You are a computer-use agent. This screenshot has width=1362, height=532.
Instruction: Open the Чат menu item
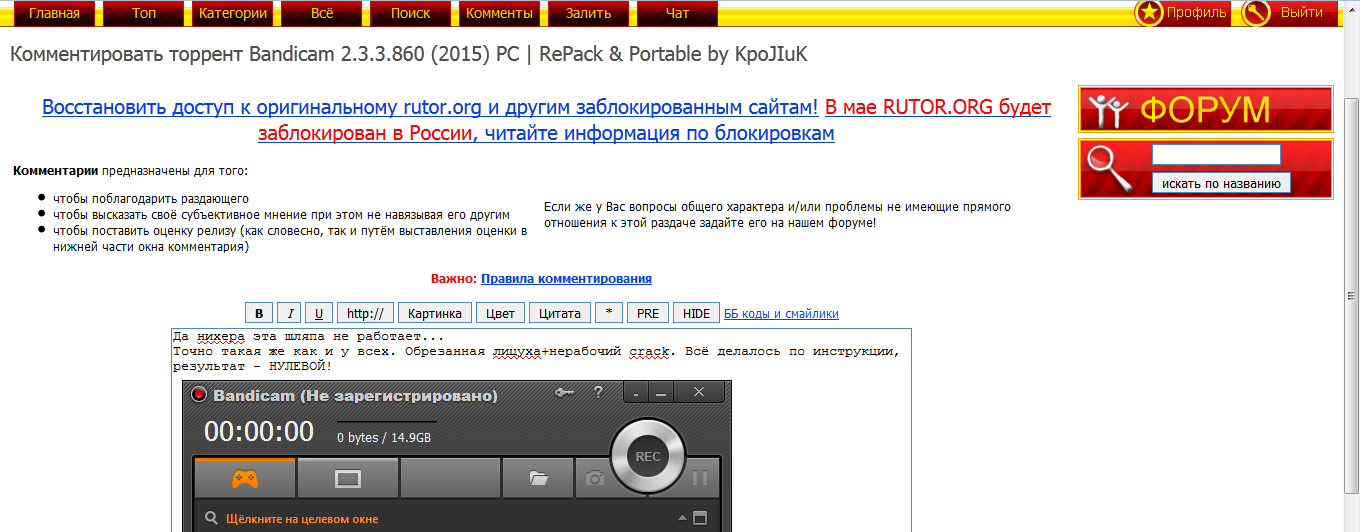click(x=678, y=13)
